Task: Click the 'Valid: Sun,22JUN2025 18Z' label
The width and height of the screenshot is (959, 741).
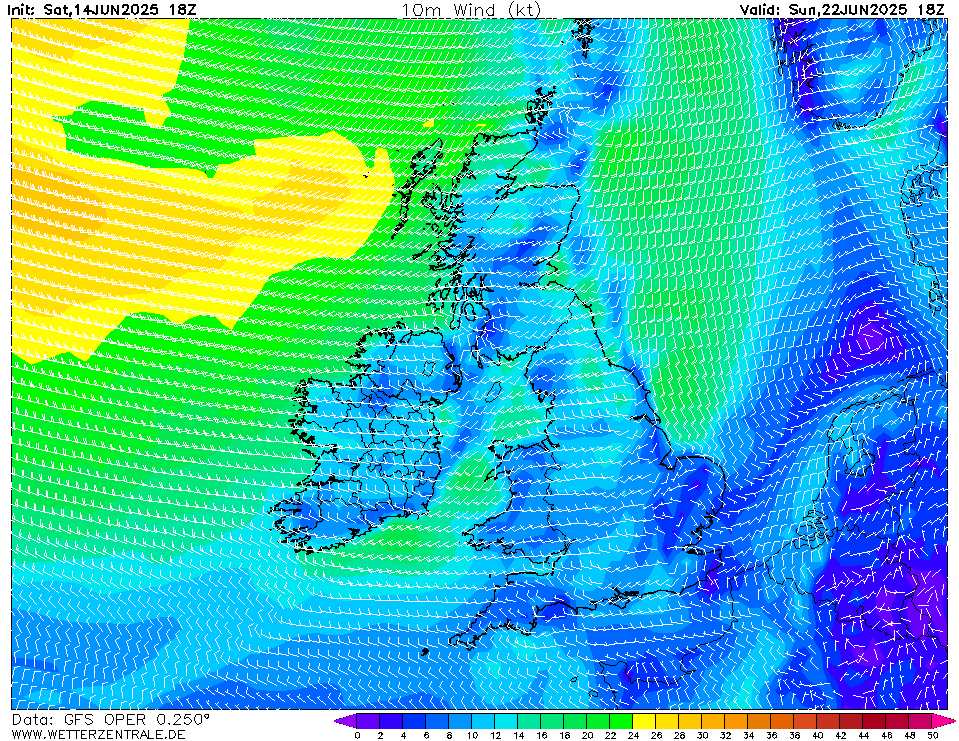Action: point(842,9)
